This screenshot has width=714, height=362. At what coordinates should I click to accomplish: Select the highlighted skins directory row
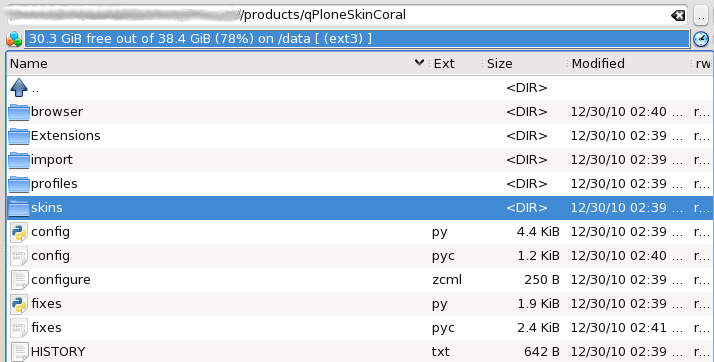click(x=360, y=208)
